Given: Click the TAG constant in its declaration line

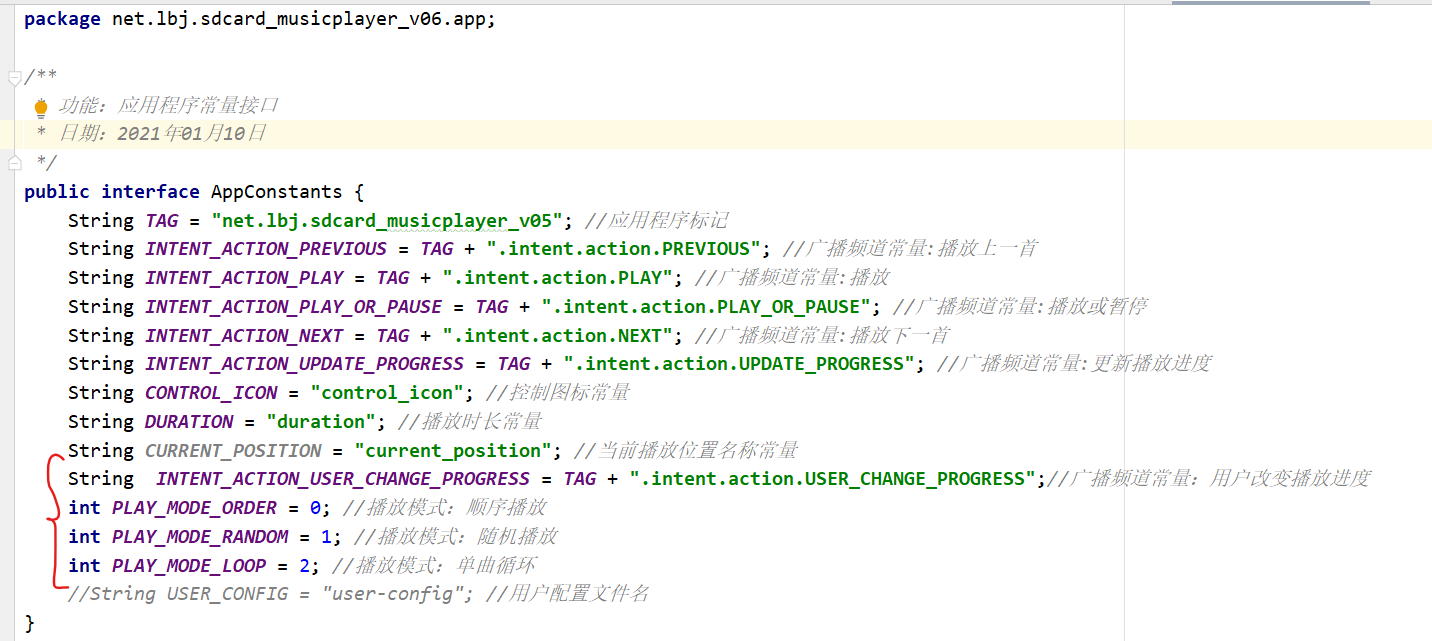Looking at the screenshot, I should click(x=161, y=220).
